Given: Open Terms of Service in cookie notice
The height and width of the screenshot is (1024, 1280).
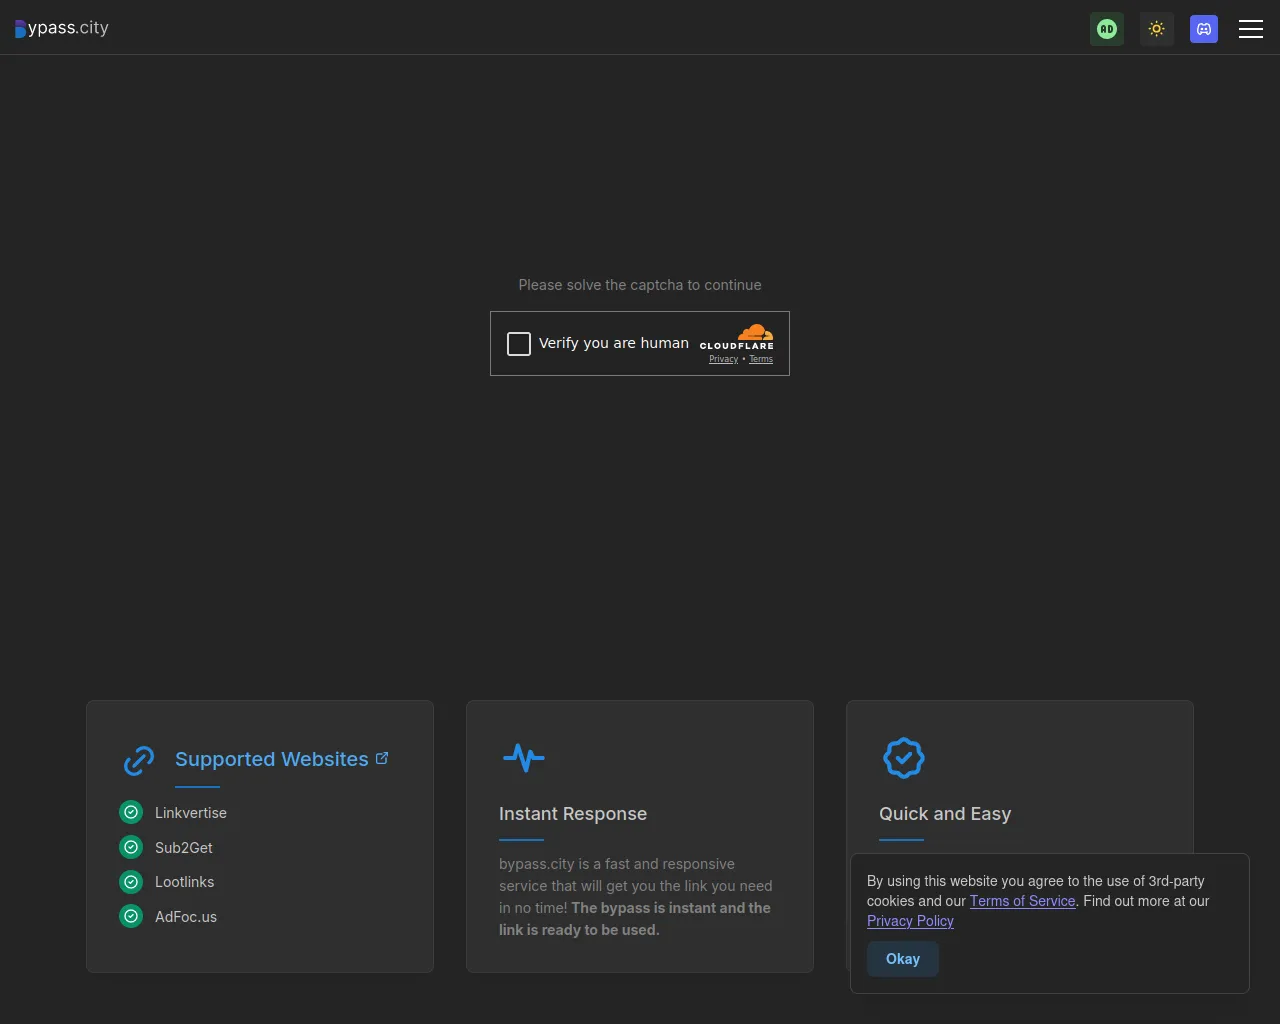Looking at the screenshot, I should (1022, 901).
